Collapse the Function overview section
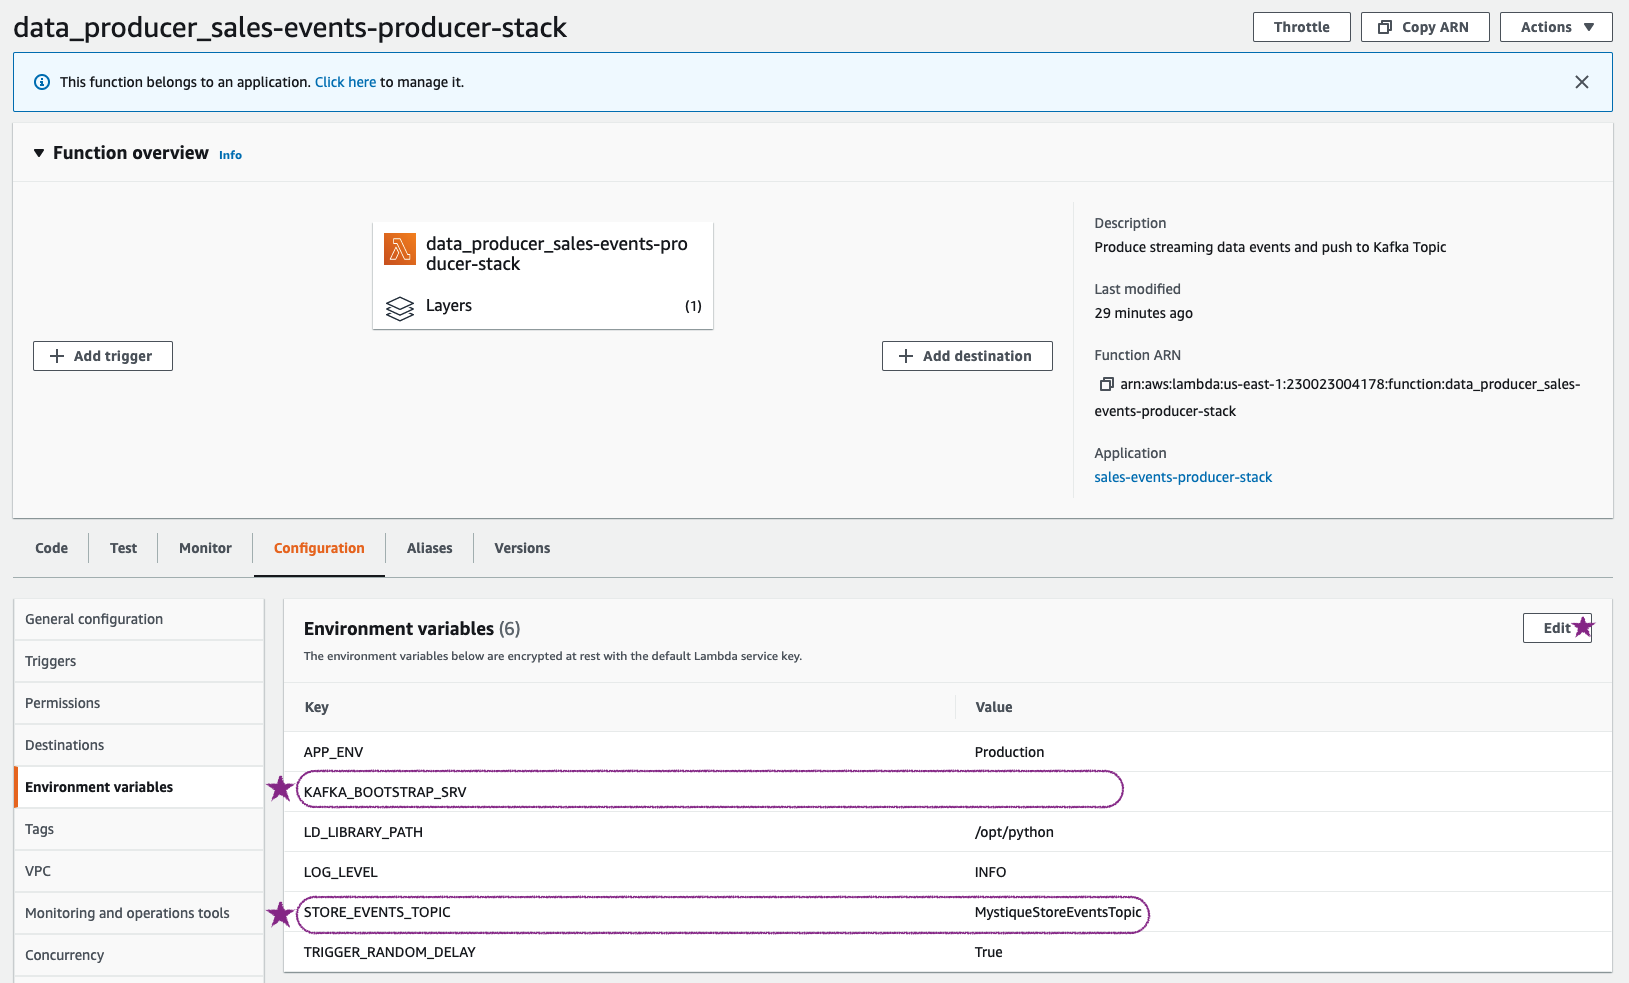Viewport: 1629px width, 983px height. [39, 153]
